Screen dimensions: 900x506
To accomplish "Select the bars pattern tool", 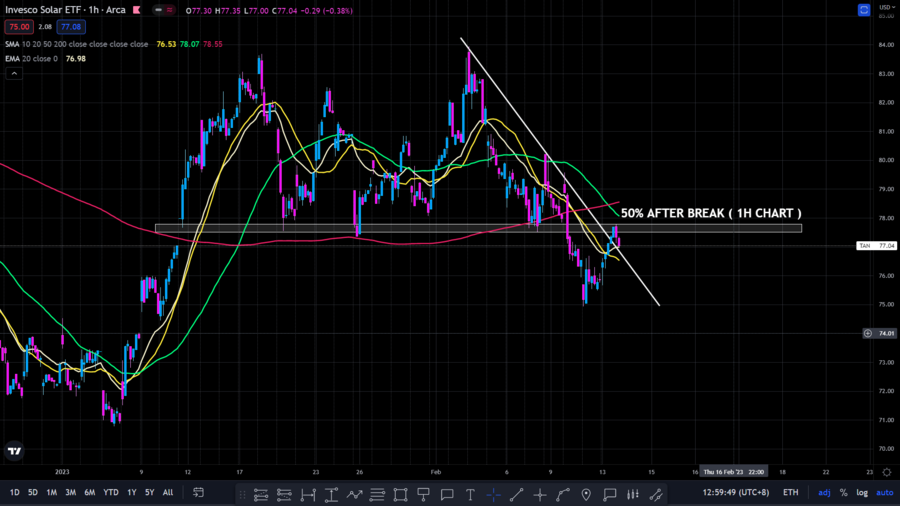I will pos(633,495).
